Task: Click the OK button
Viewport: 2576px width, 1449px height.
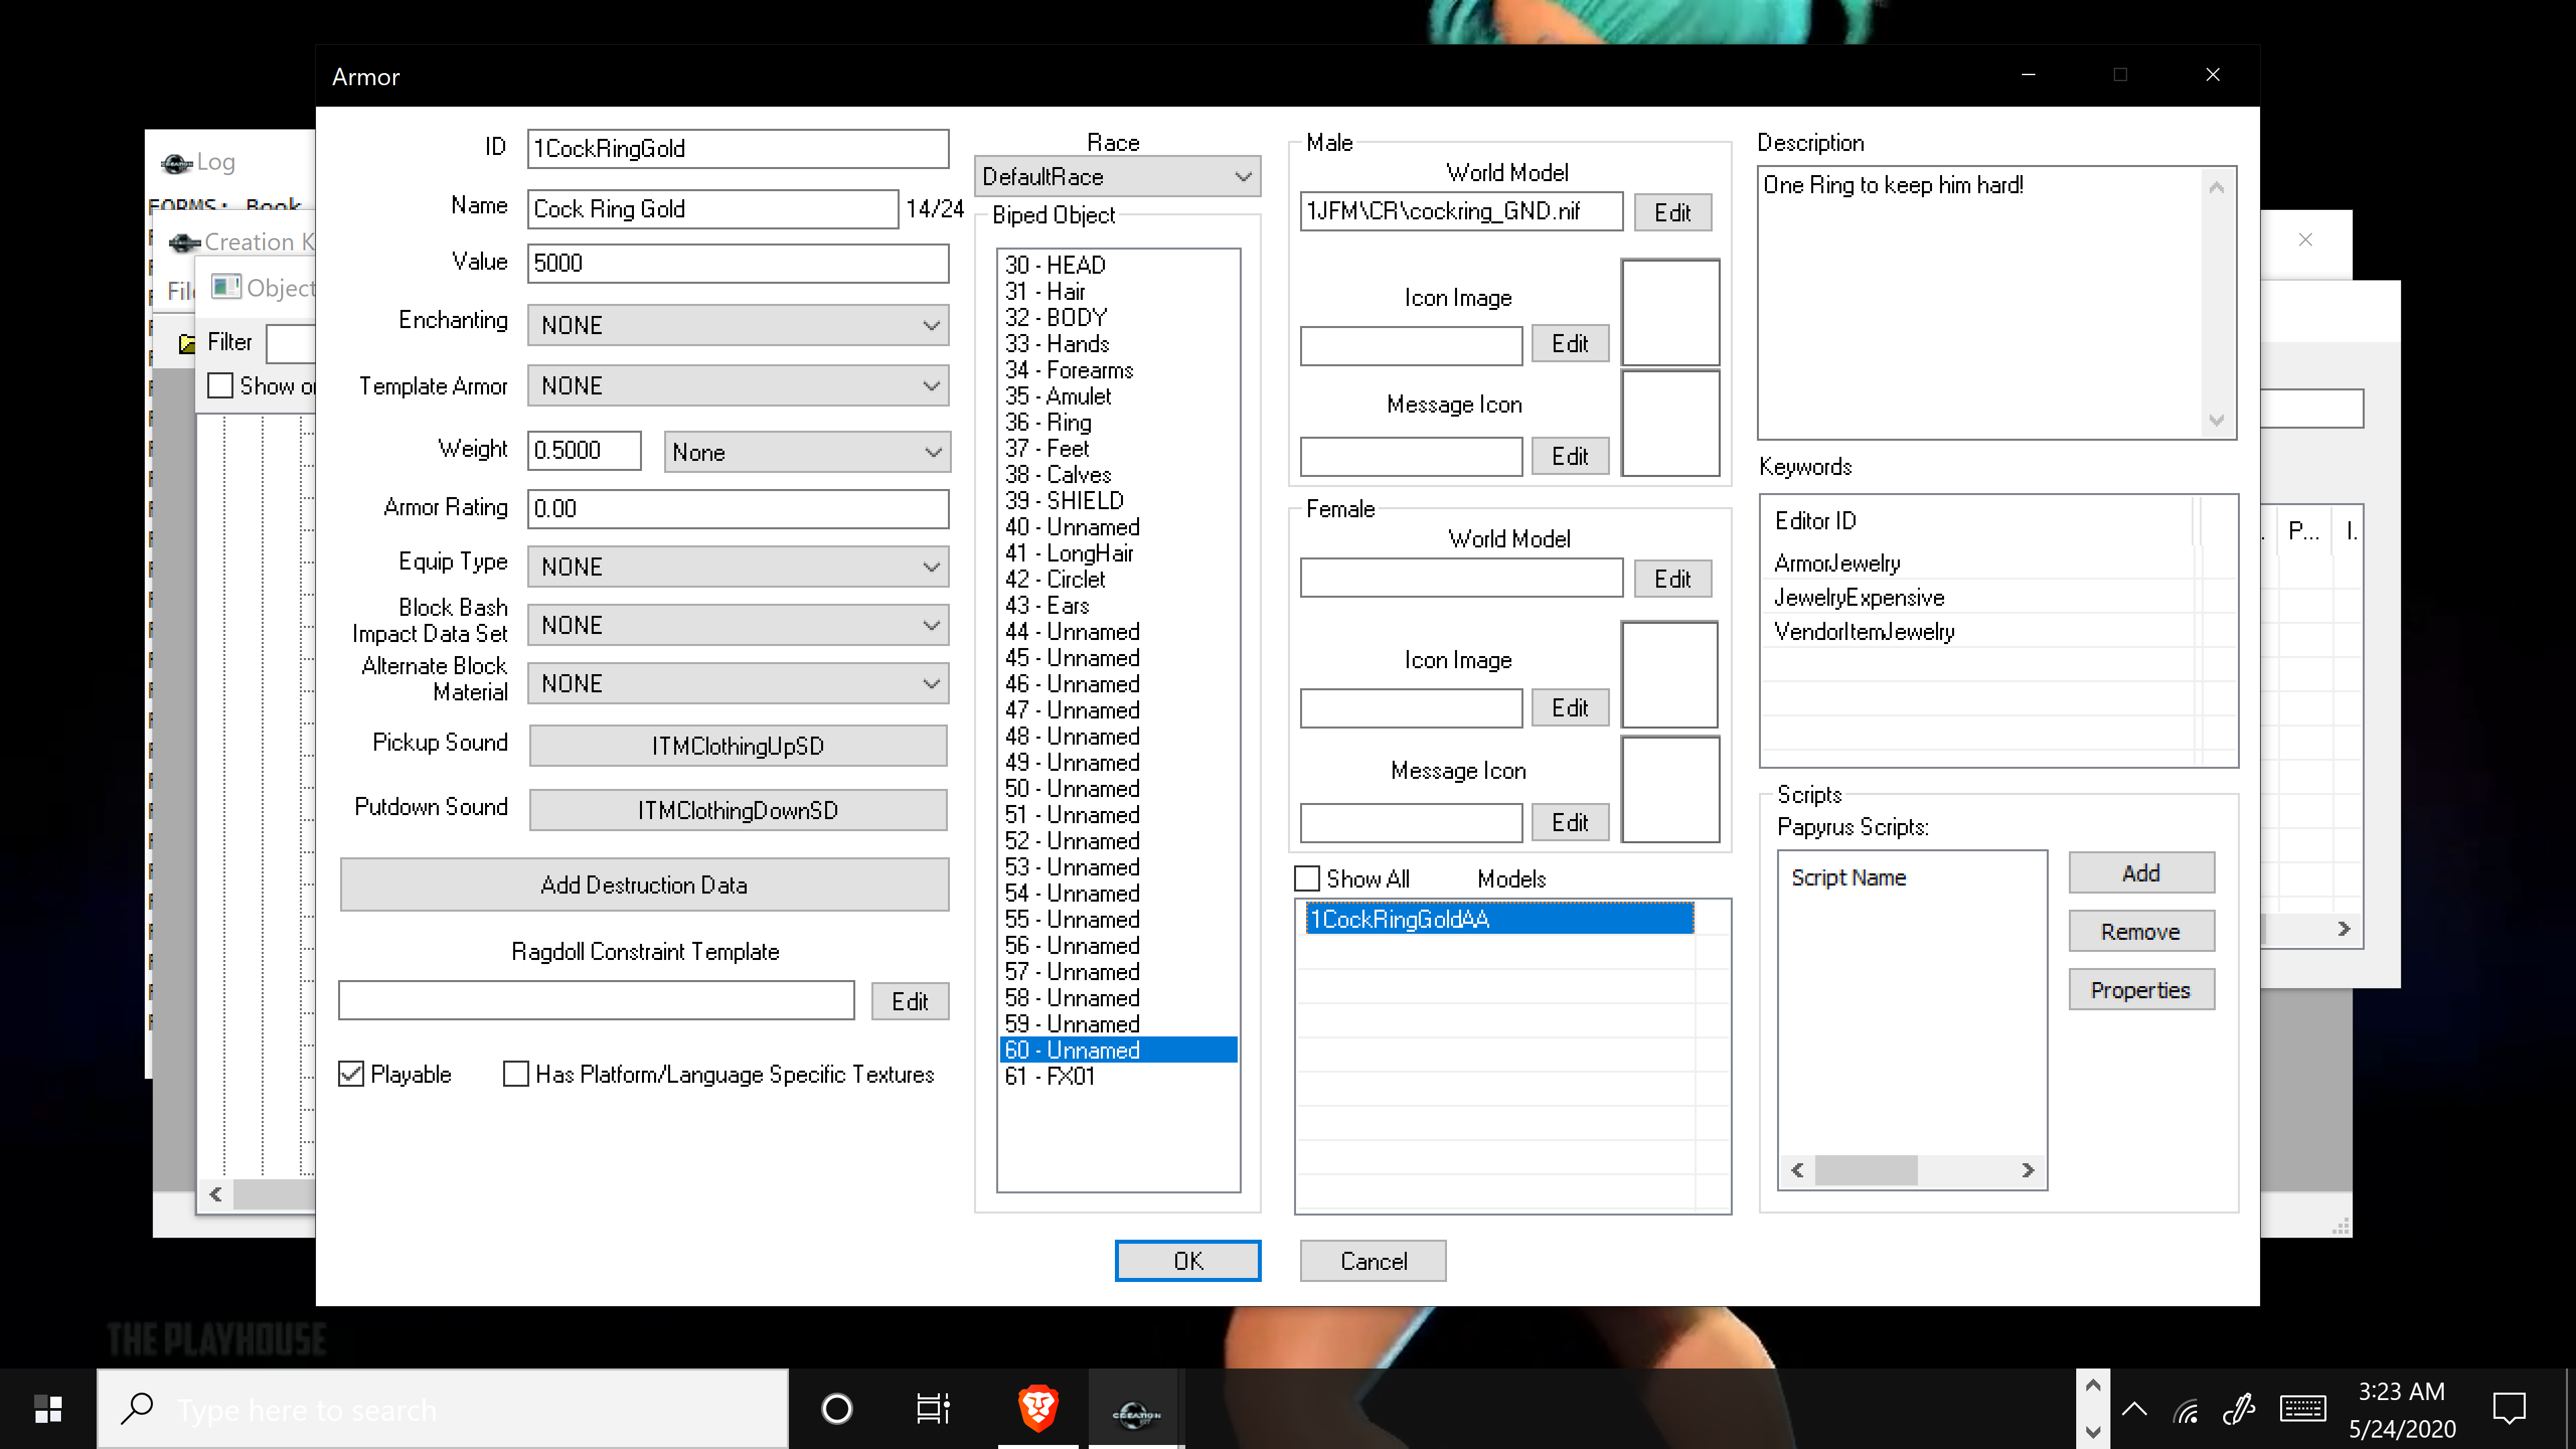Action: point(1188,1260)
